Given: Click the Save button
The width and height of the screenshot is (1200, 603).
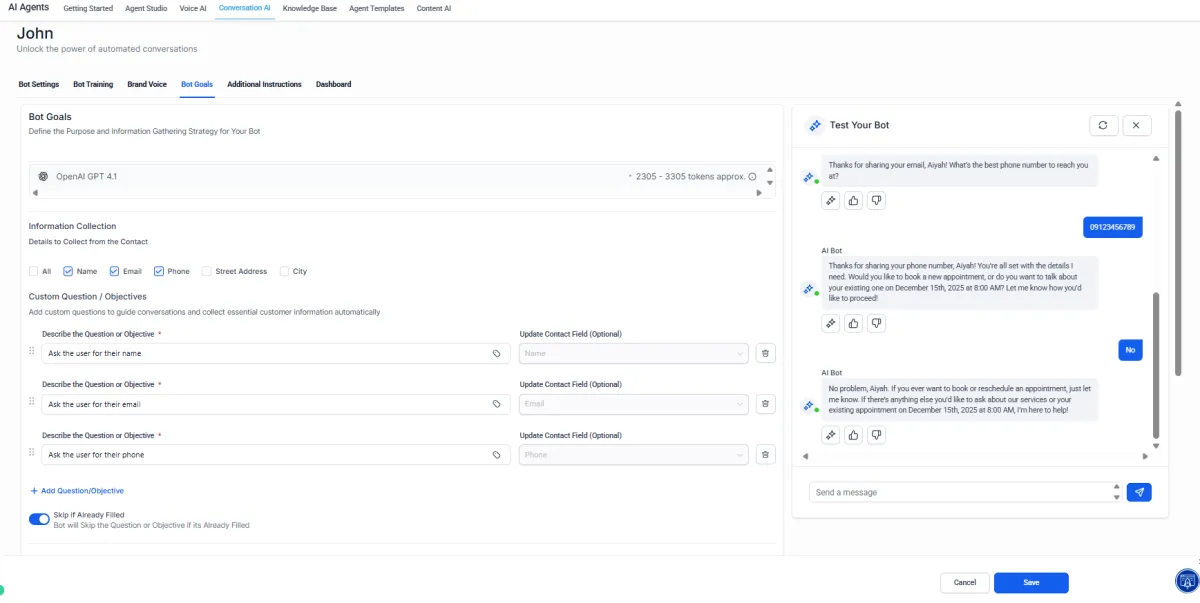Looking at the screenshot, I should click(1031, 582).
